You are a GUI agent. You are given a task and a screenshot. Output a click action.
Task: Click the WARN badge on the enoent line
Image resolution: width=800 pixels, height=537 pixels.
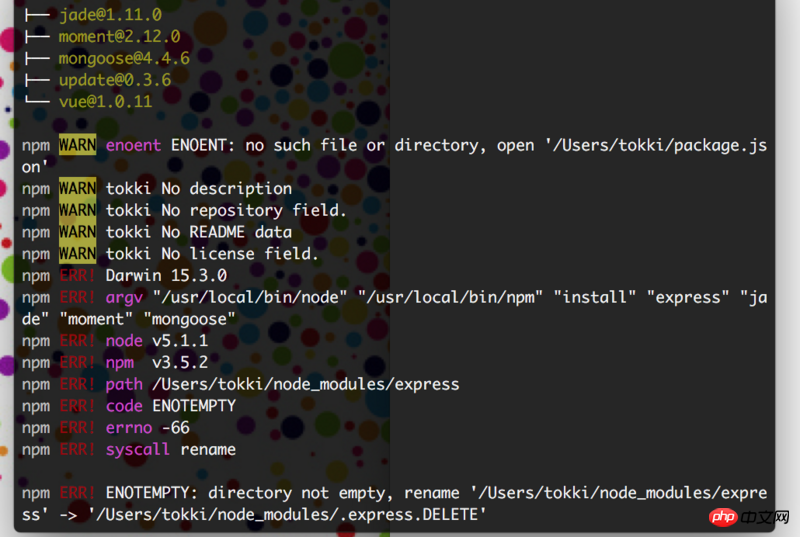[x=77, y=145]
